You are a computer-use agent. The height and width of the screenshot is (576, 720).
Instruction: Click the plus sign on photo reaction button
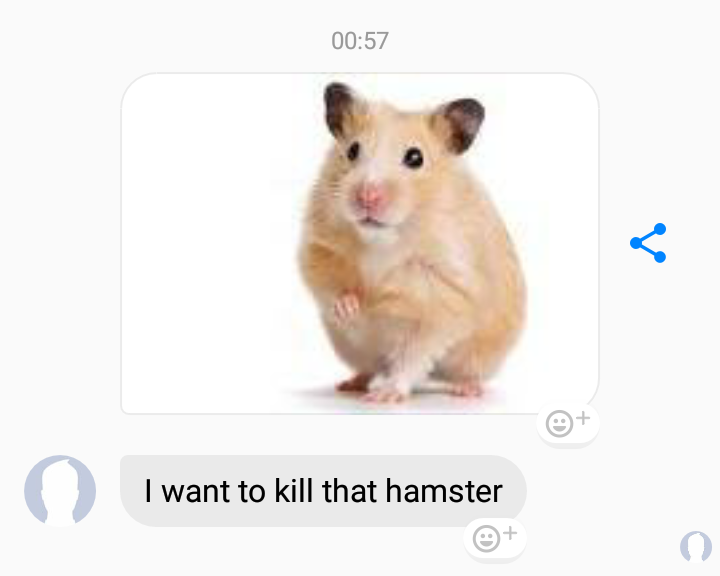[583, 418]
